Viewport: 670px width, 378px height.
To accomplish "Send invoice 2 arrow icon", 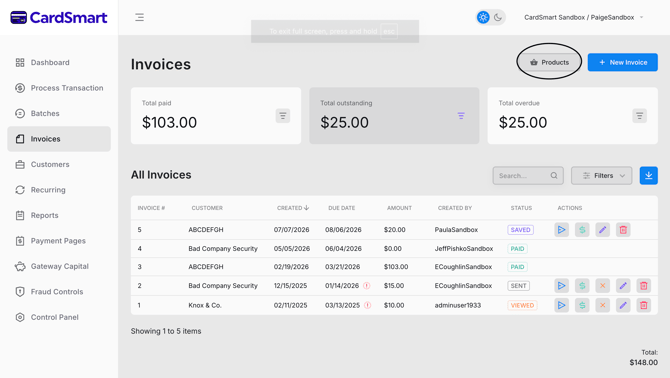I will (x=561, y=286).
